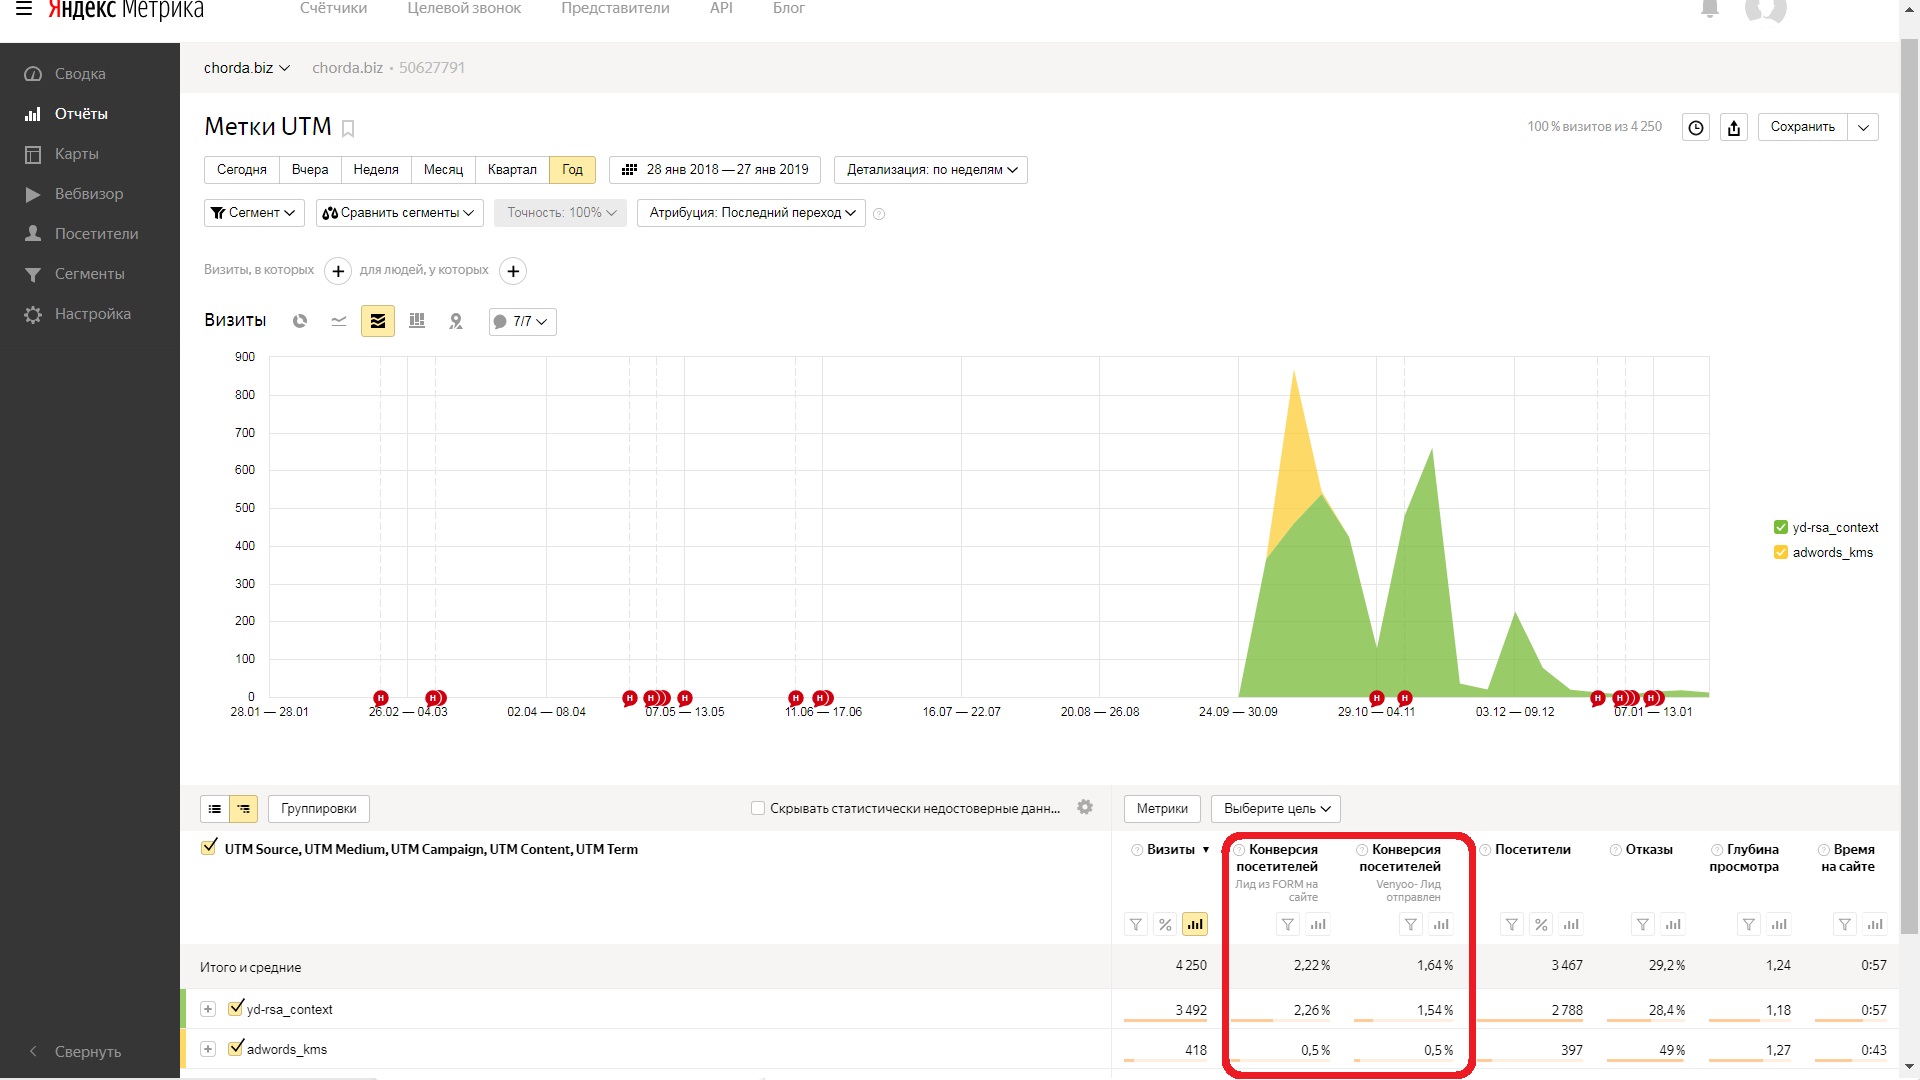Screen dimensions: 1920x1080
Task: Choose the column chart icon
Action: click(x=417, y=321)
